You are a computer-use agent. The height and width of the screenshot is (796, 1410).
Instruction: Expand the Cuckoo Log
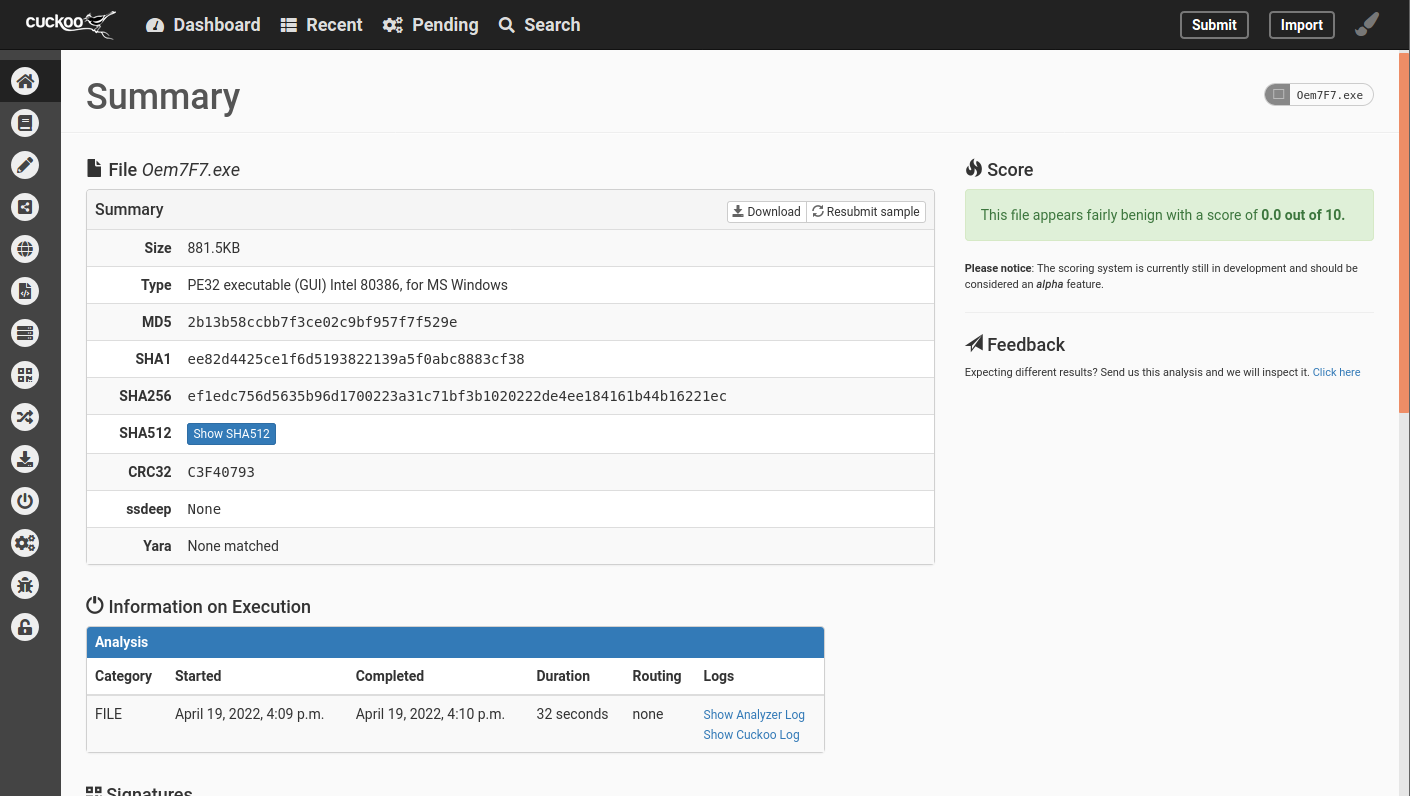tap(751, 735)
